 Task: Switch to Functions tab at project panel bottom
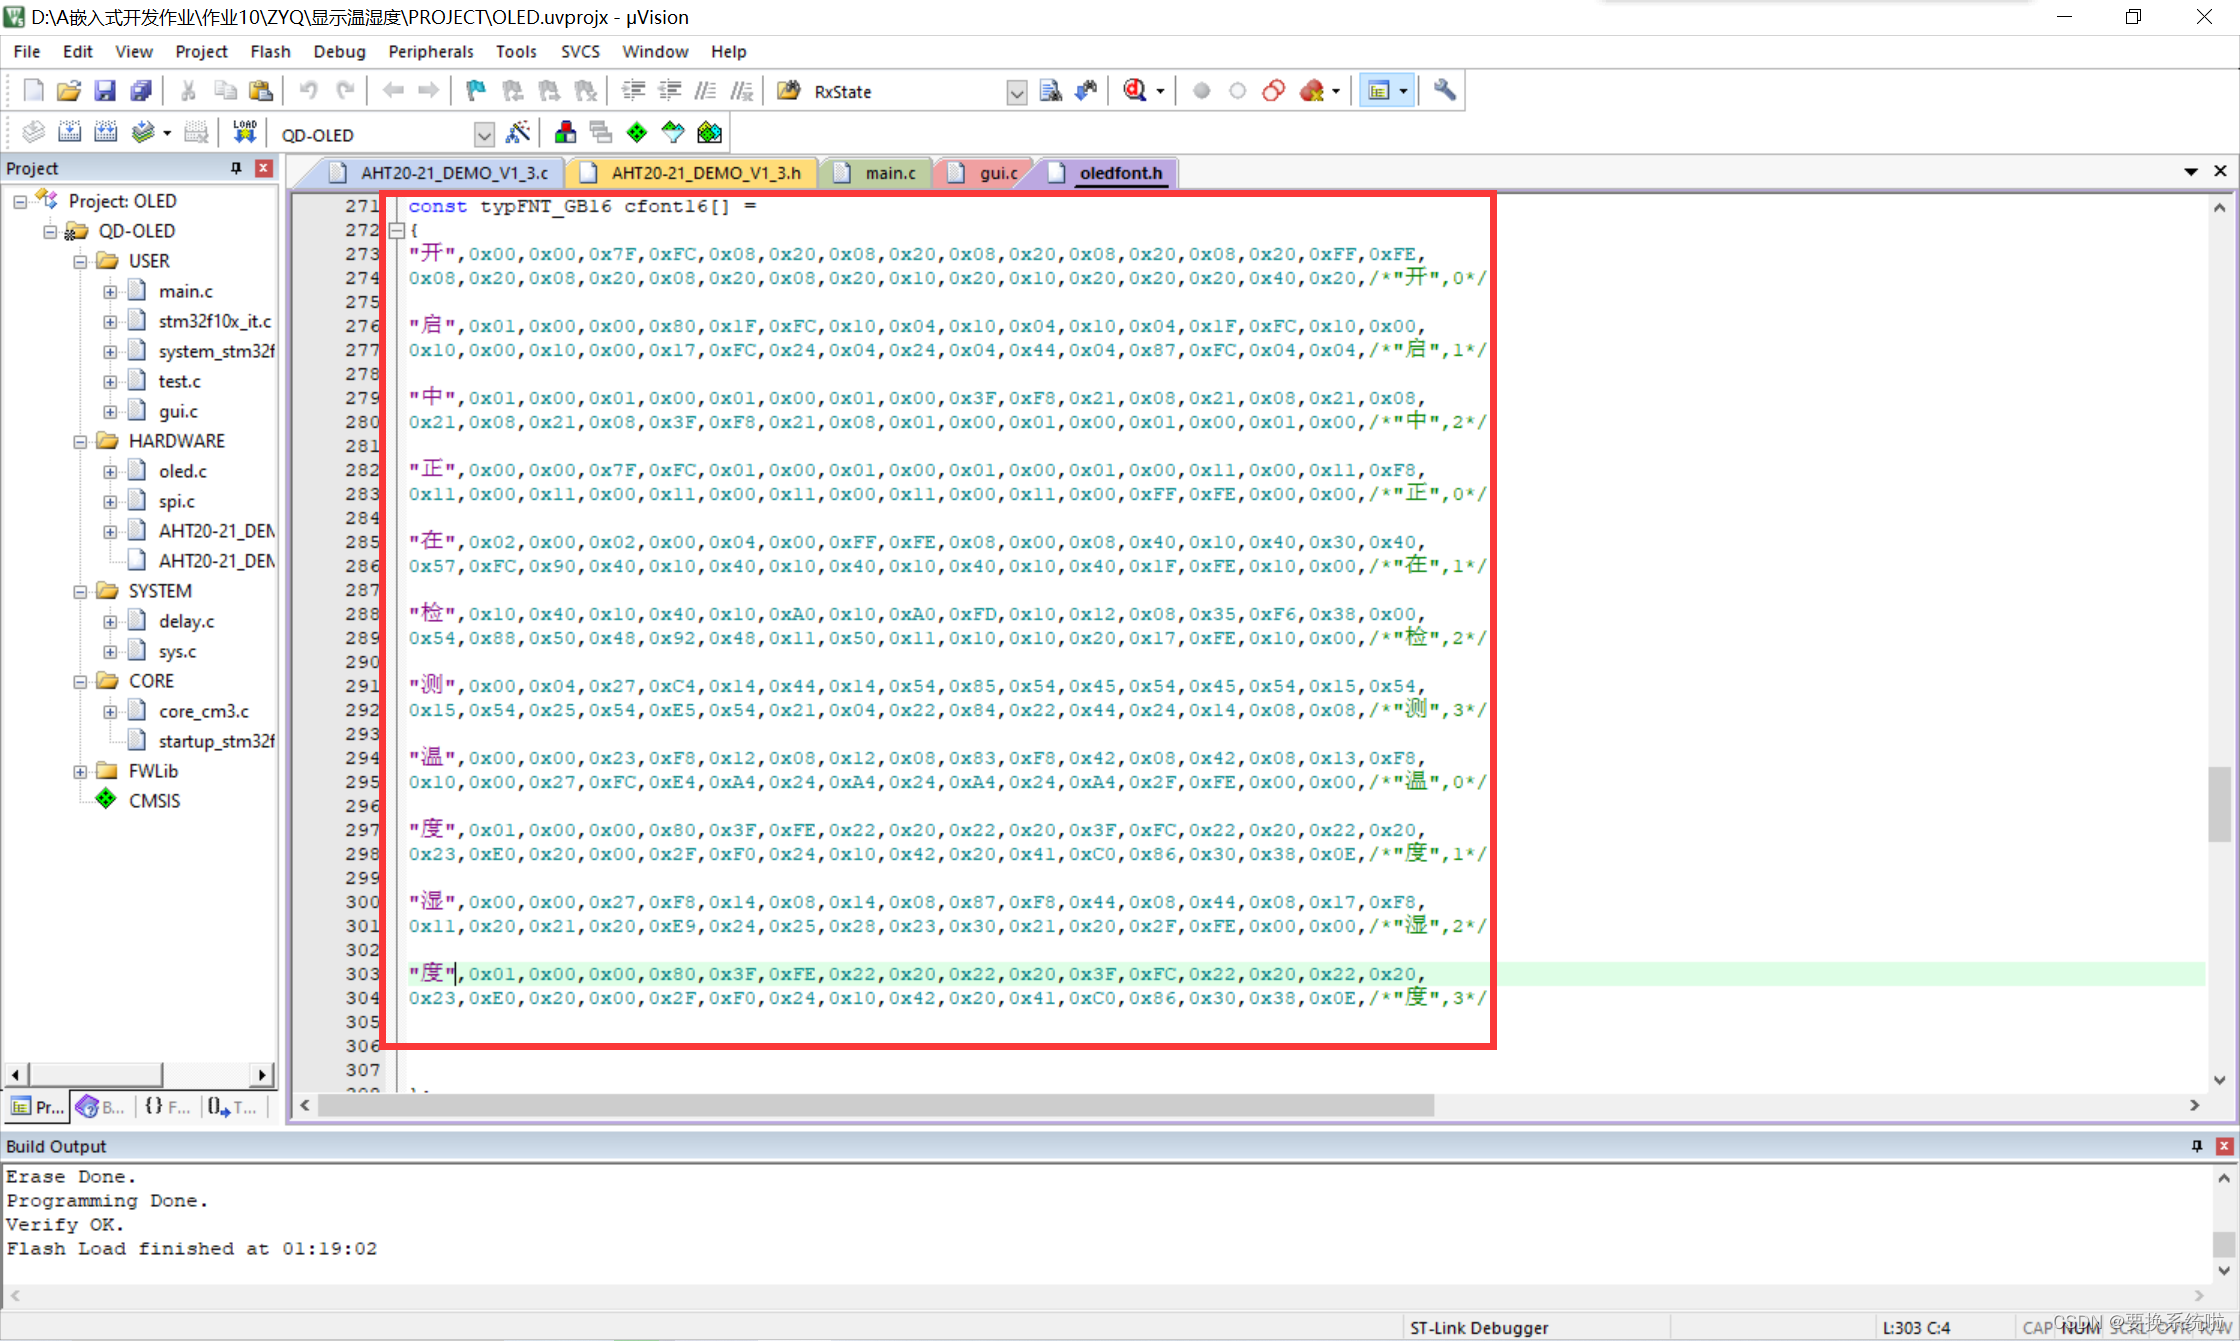pyautogui.click(x=166, y=1106)
